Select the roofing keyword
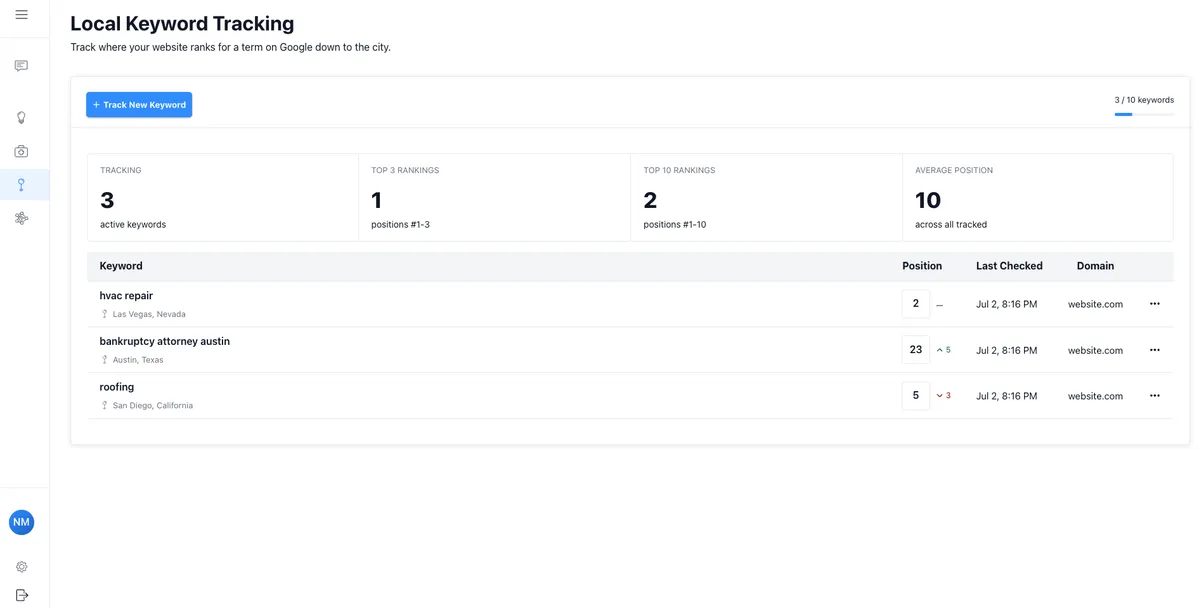The image size is (1199, 608). point(117,387)
